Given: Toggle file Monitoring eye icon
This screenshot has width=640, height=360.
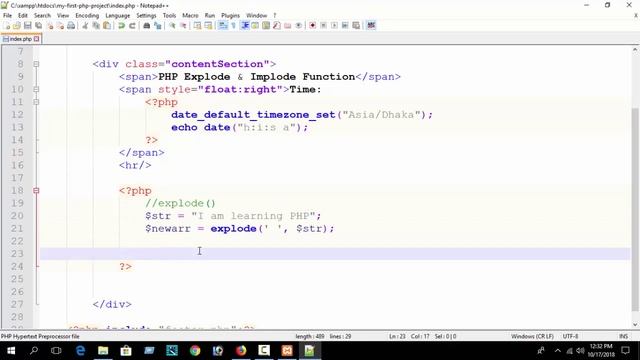Looking at the screenshot, I should (x=299, y=26).
